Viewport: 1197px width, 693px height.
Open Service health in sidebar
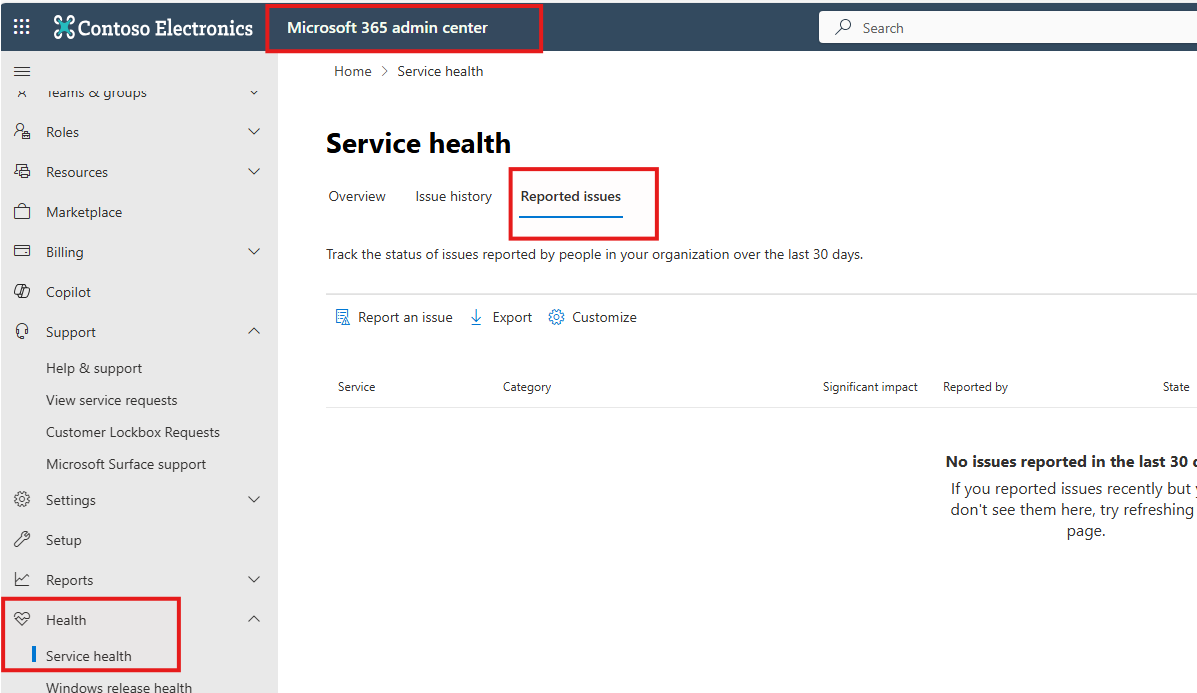click(89, 656)
